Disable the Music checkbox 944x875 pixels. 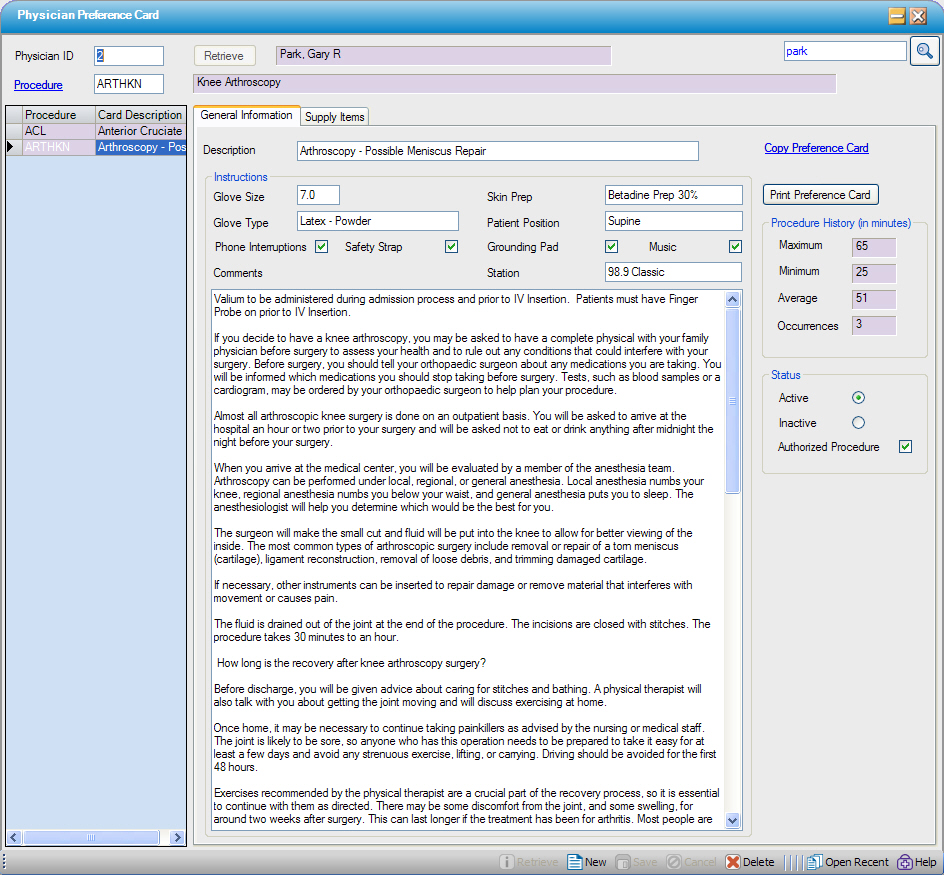pos(735,247)
